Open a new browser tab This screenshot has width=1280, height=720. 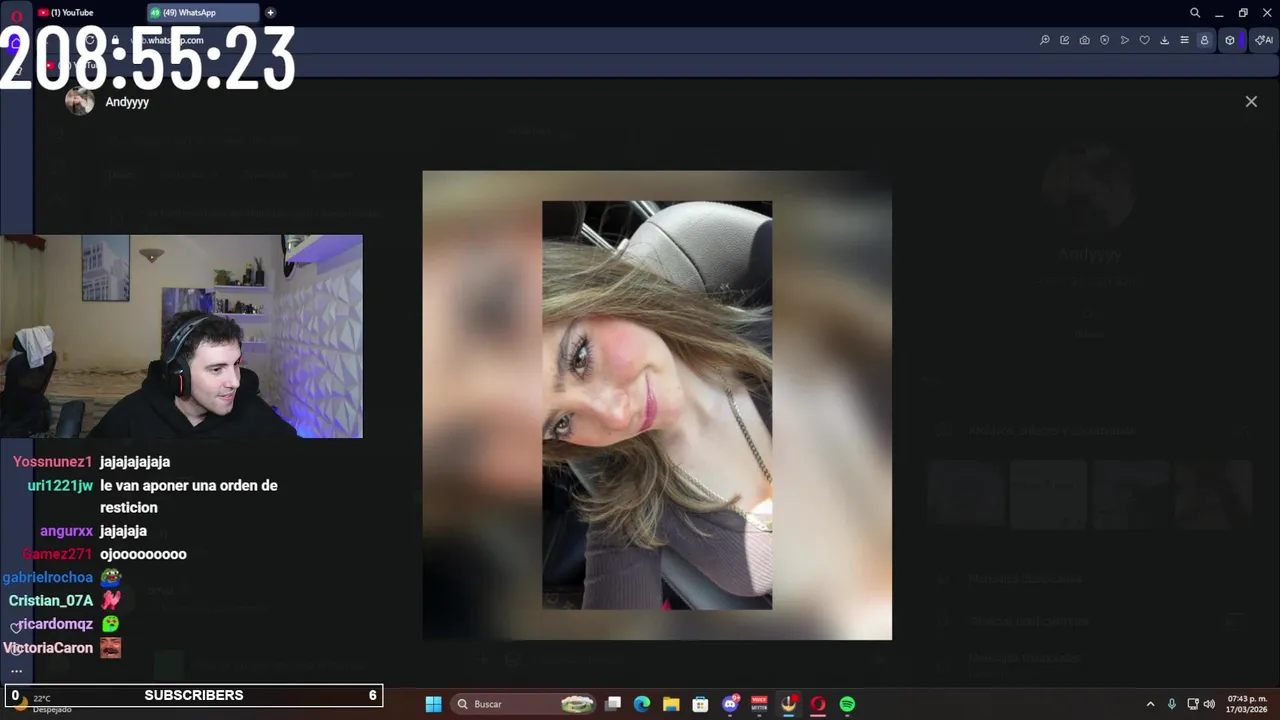[270, 13]
